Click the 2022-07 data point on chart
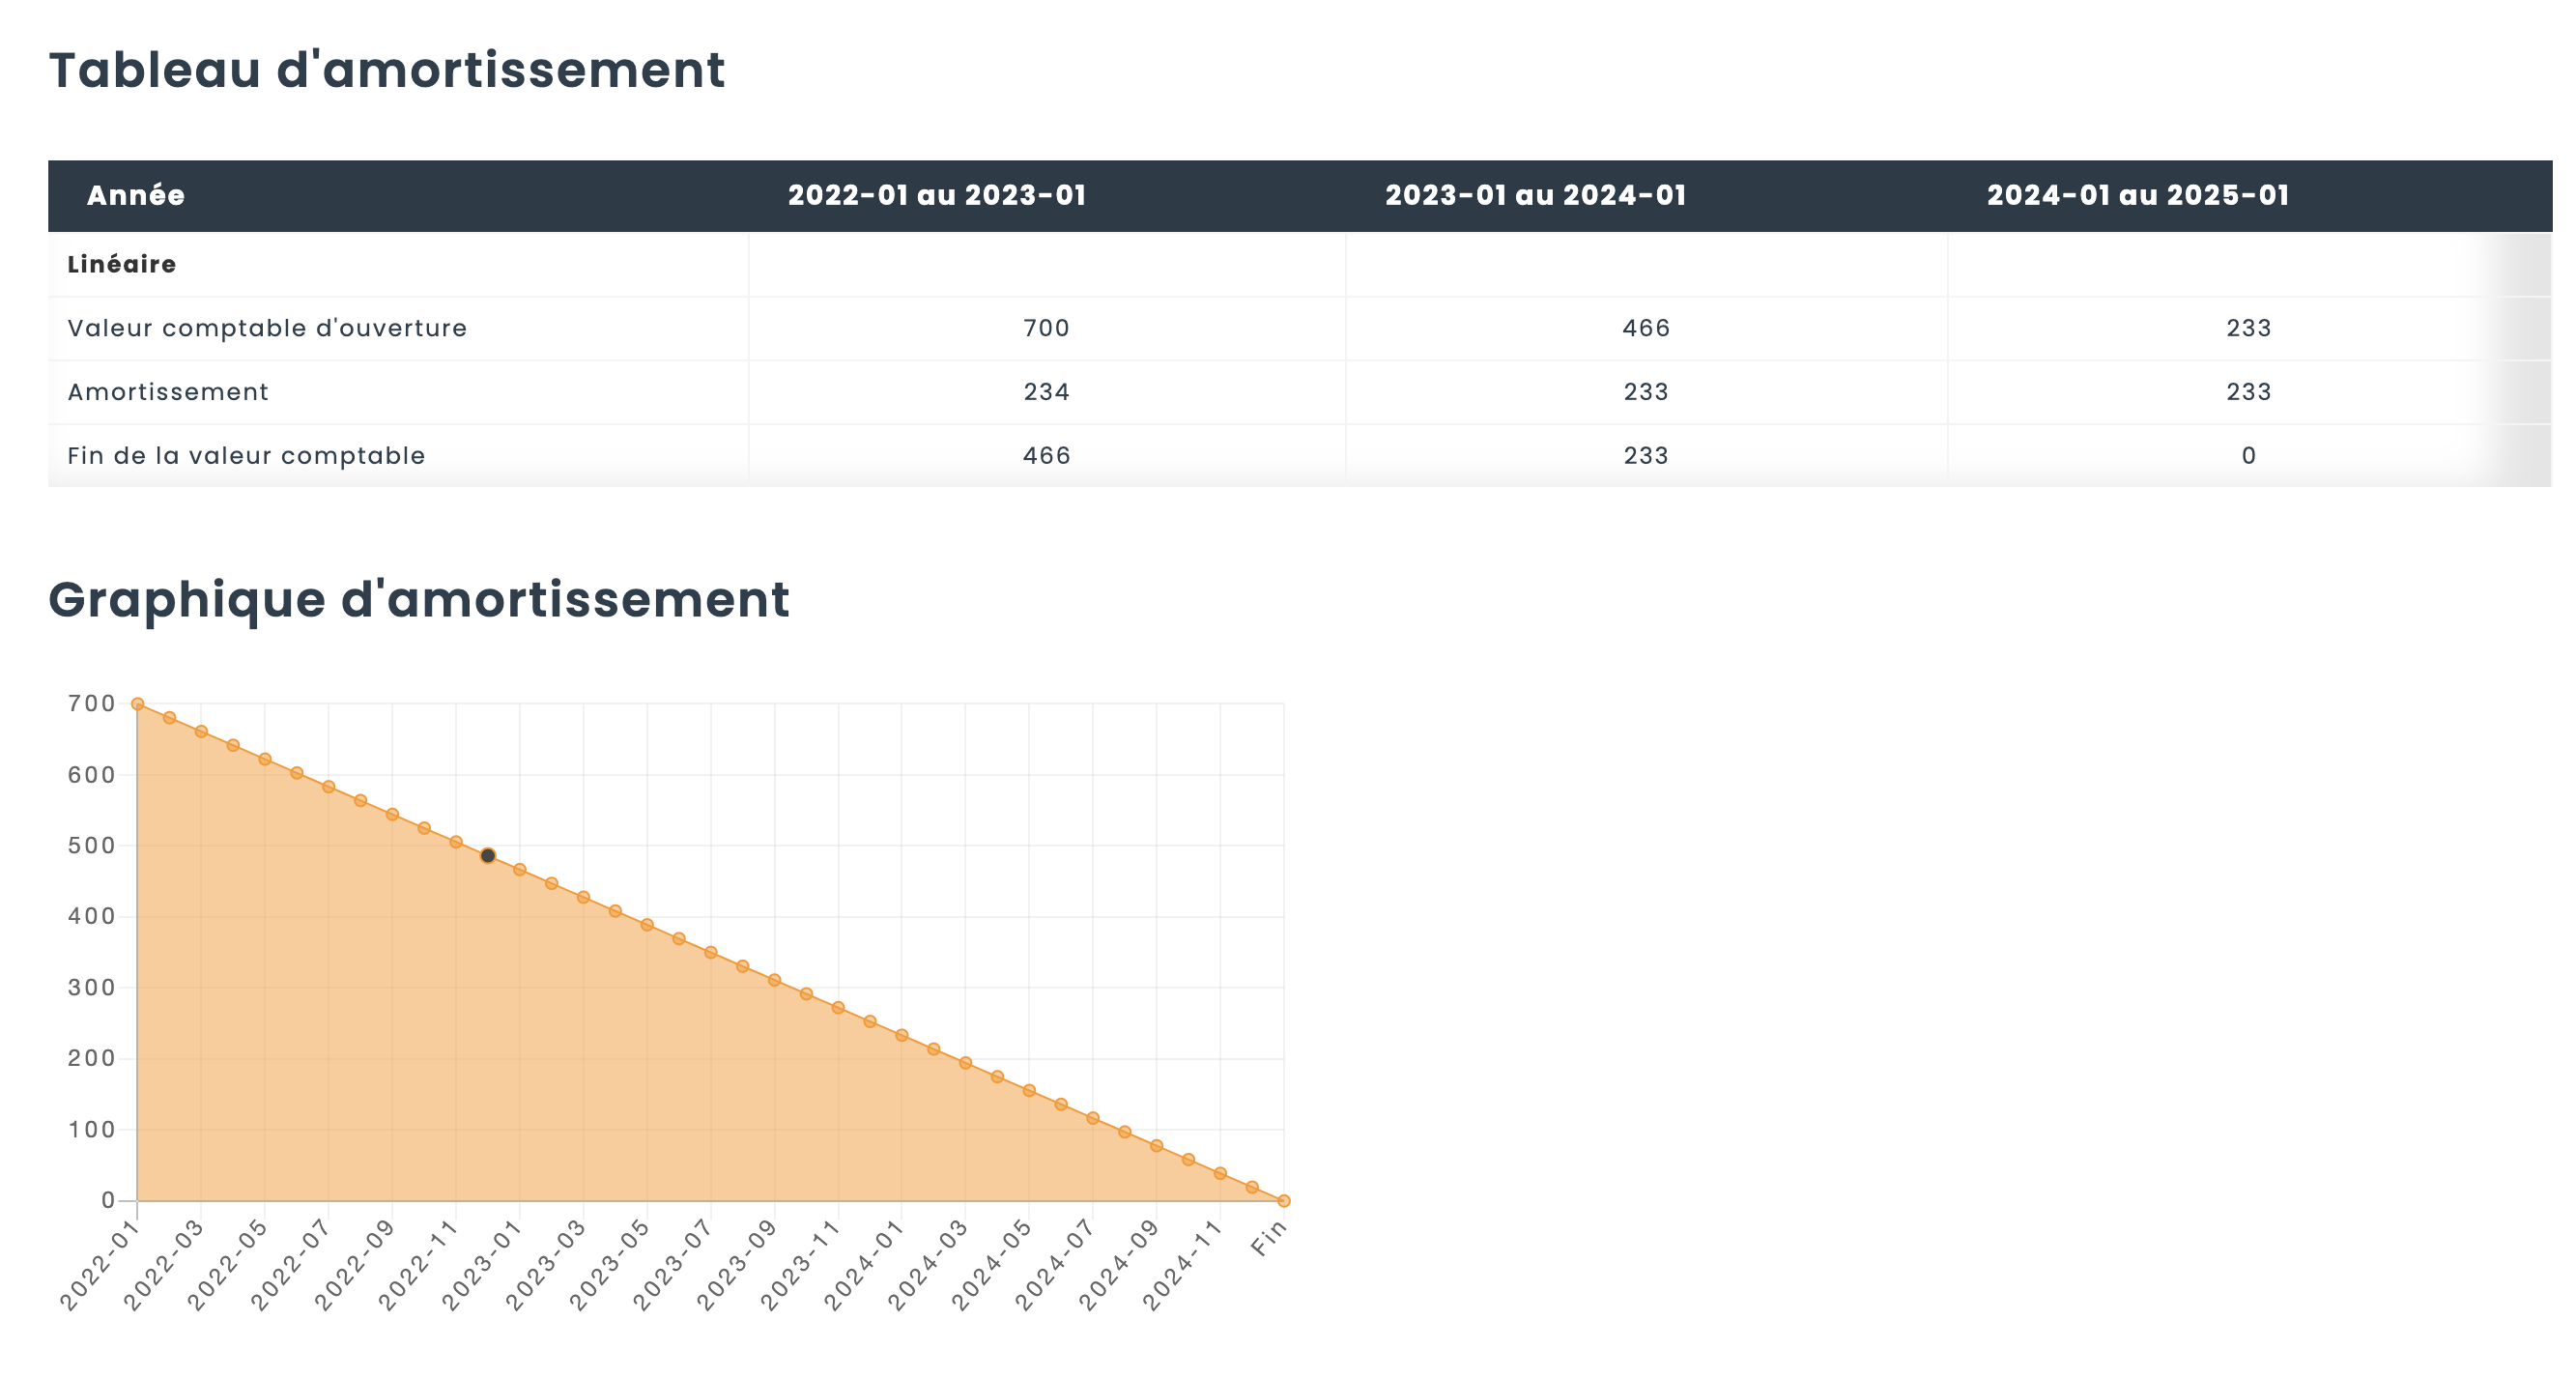 [329, 787]
